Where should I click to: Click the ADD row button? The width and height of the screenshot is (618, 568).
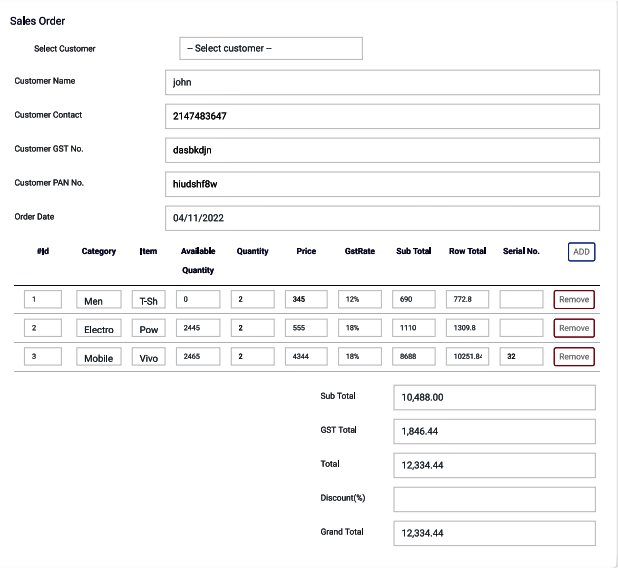[581, 252]
